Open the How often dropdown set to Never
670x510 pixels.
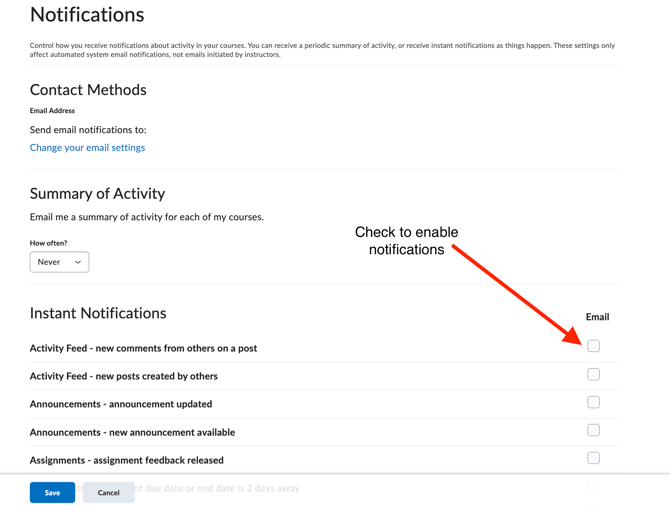pyautogui.click(x=59, y=262)
